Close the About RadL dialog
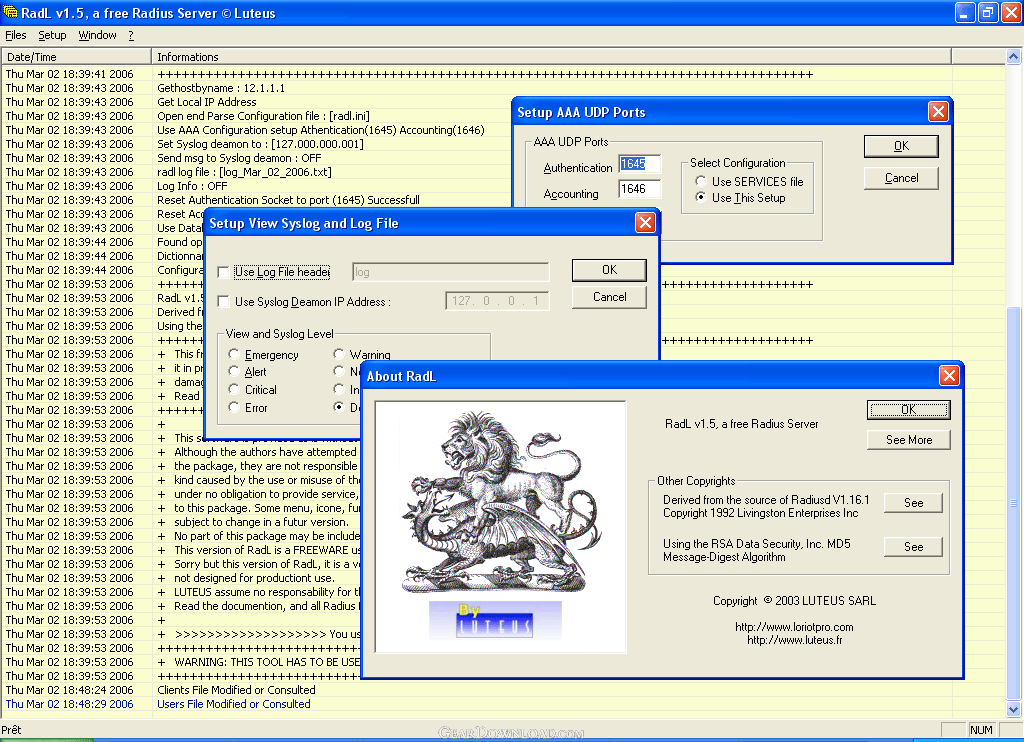This screenshot has width=1024, height=742. [949, 376]
